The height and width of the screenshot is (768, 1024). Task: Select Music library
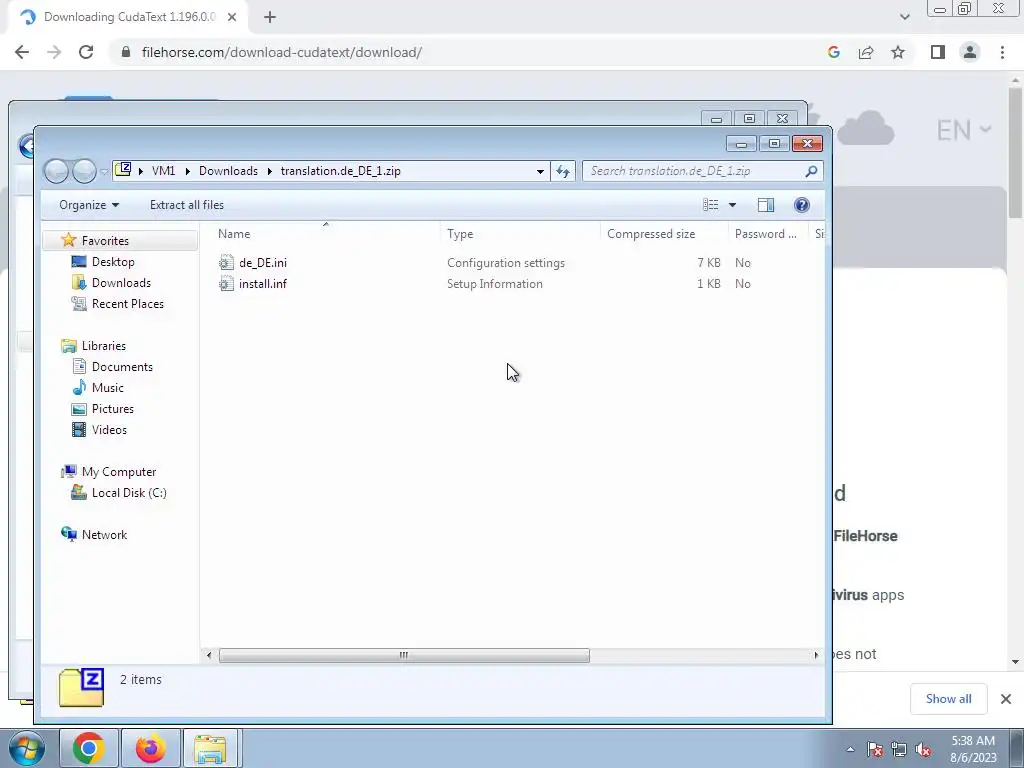108,388
